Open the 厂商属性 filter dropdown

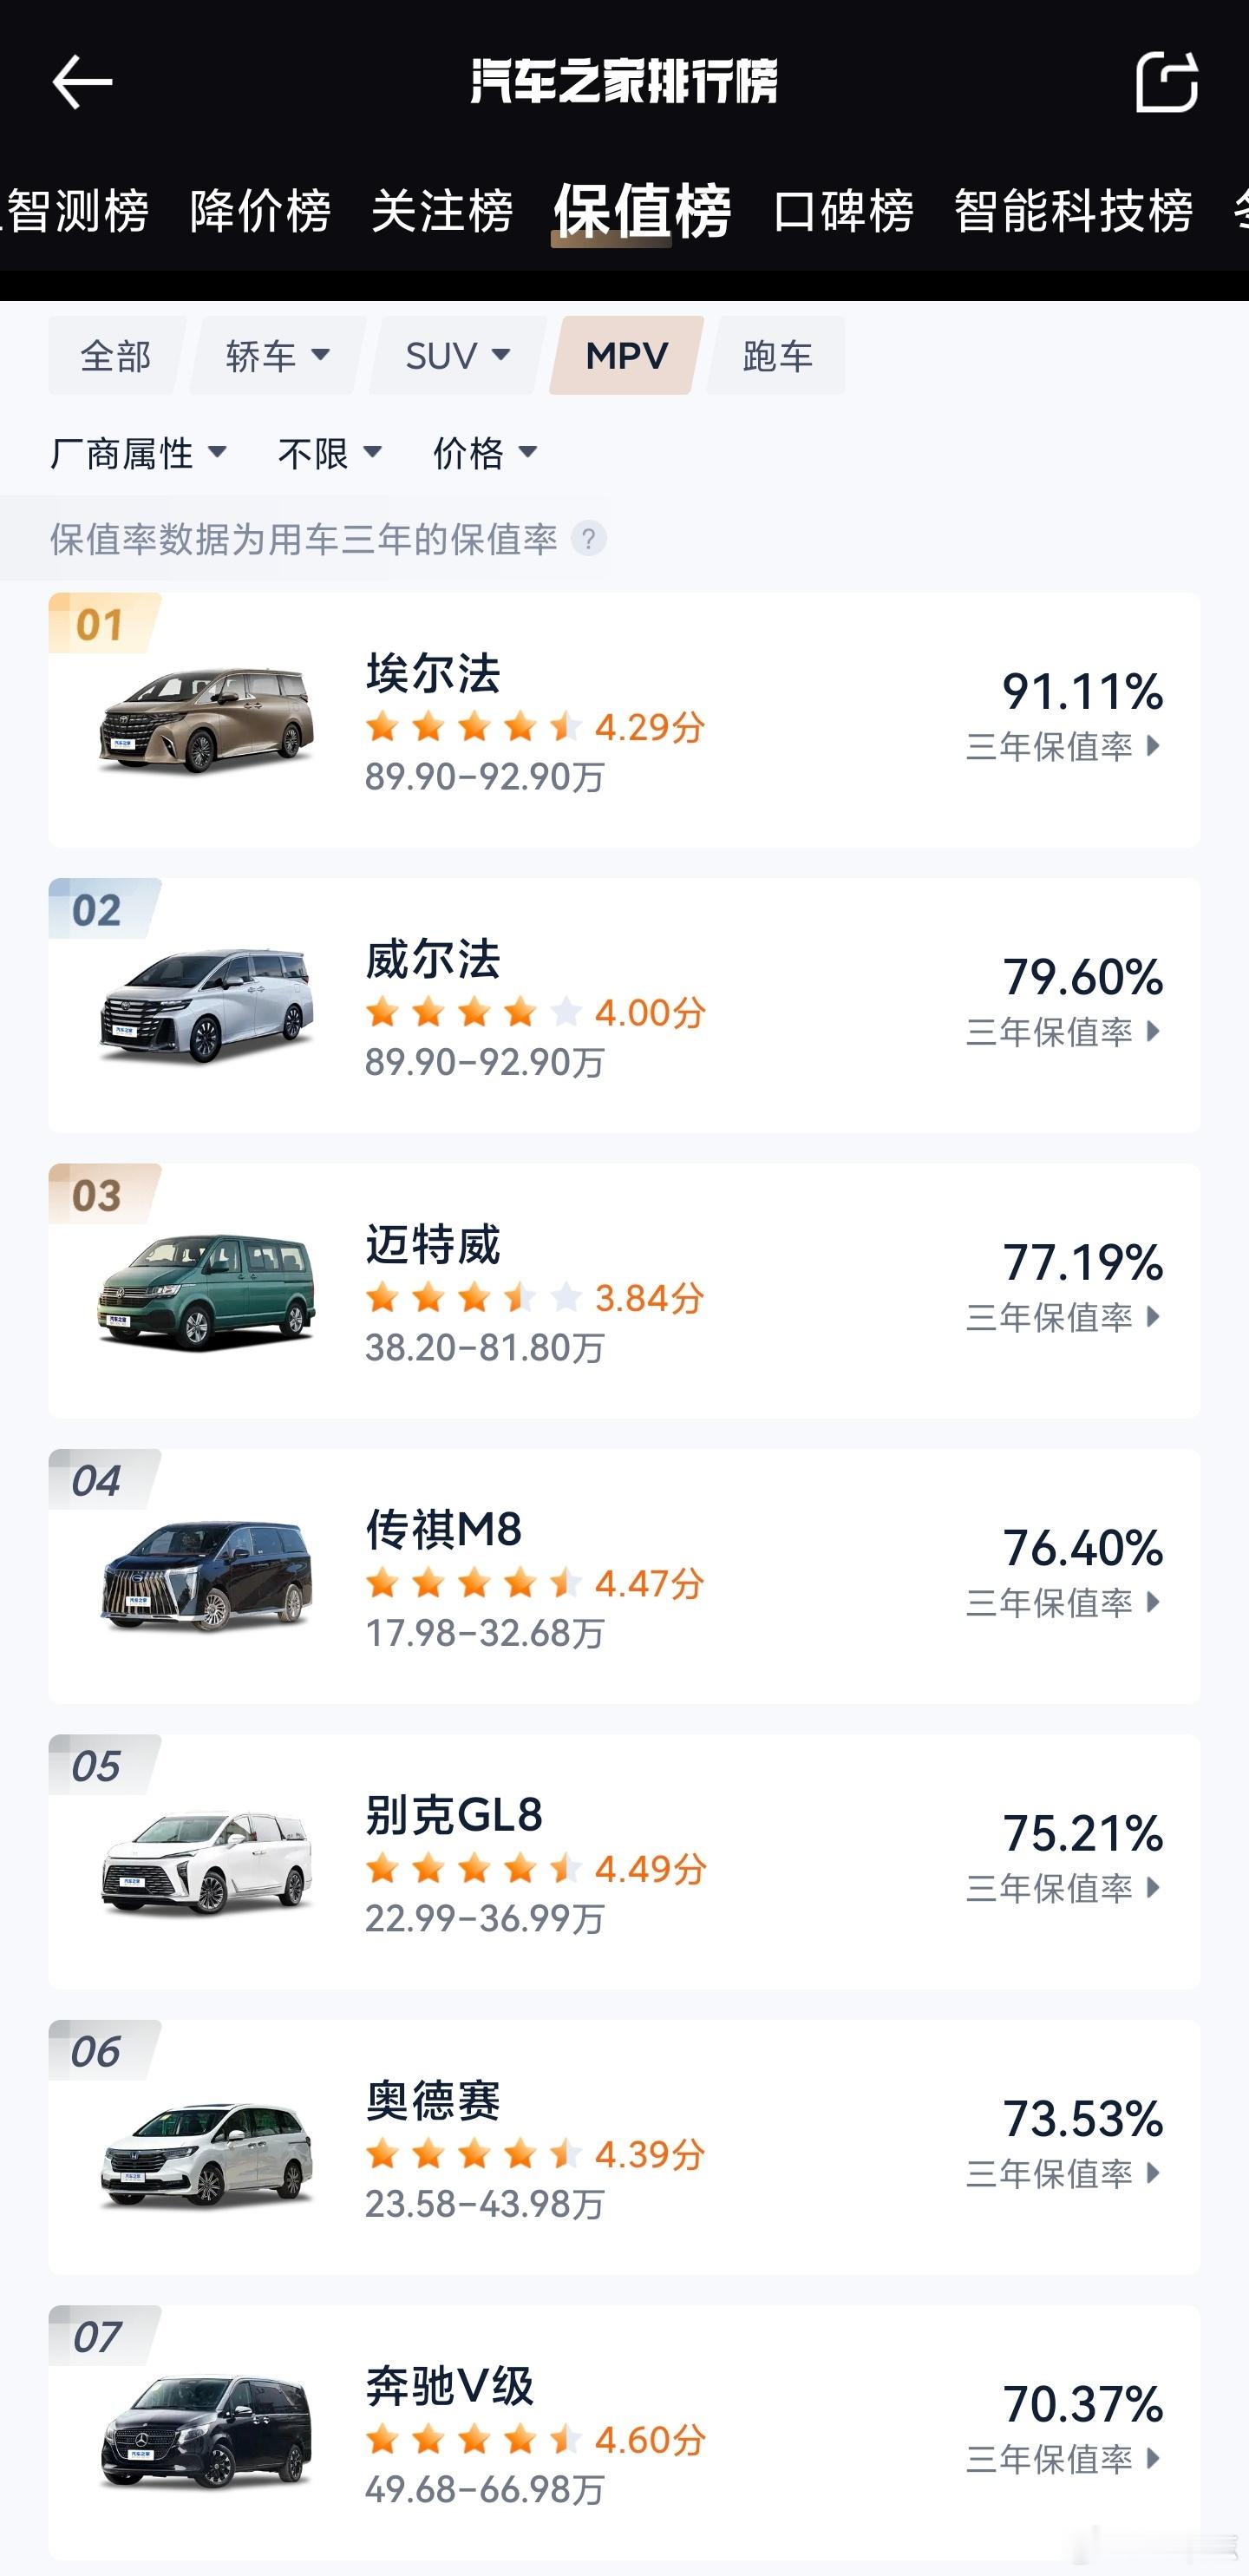(x=139, y=454)
